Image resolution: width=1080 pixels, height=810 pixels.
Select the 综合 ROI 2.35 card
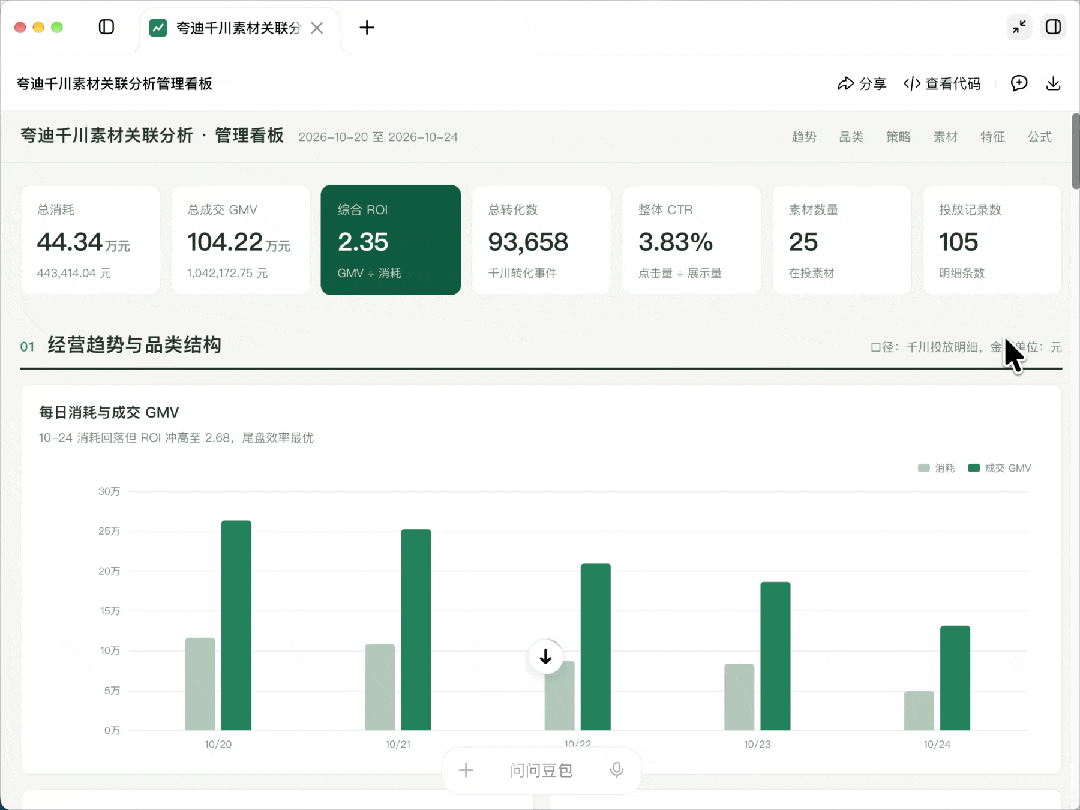coord(391,240)
